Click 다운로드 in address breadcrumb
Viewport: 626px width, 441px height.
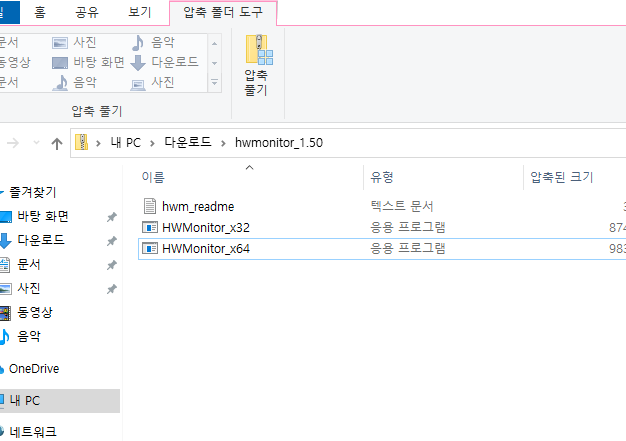tap(188, 142)
